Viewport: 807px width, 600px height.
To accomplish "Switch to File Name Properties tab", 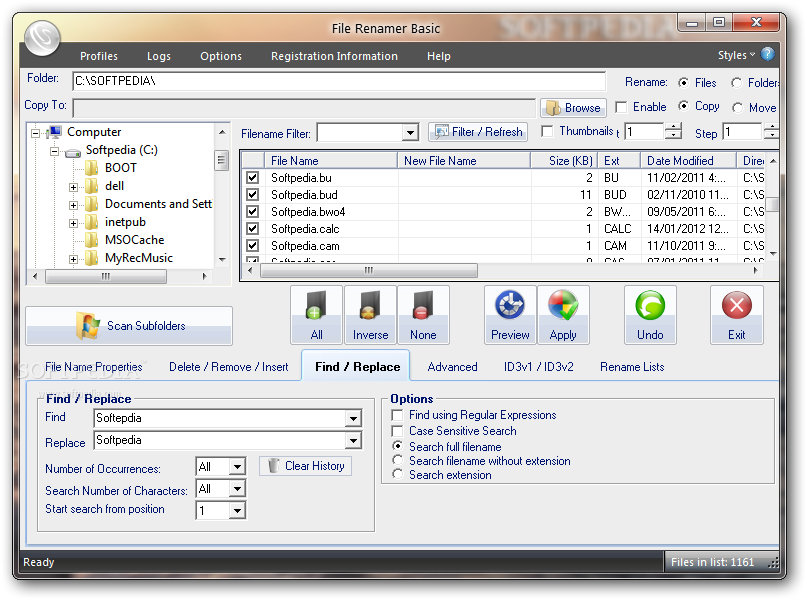I will click(94, 367).
